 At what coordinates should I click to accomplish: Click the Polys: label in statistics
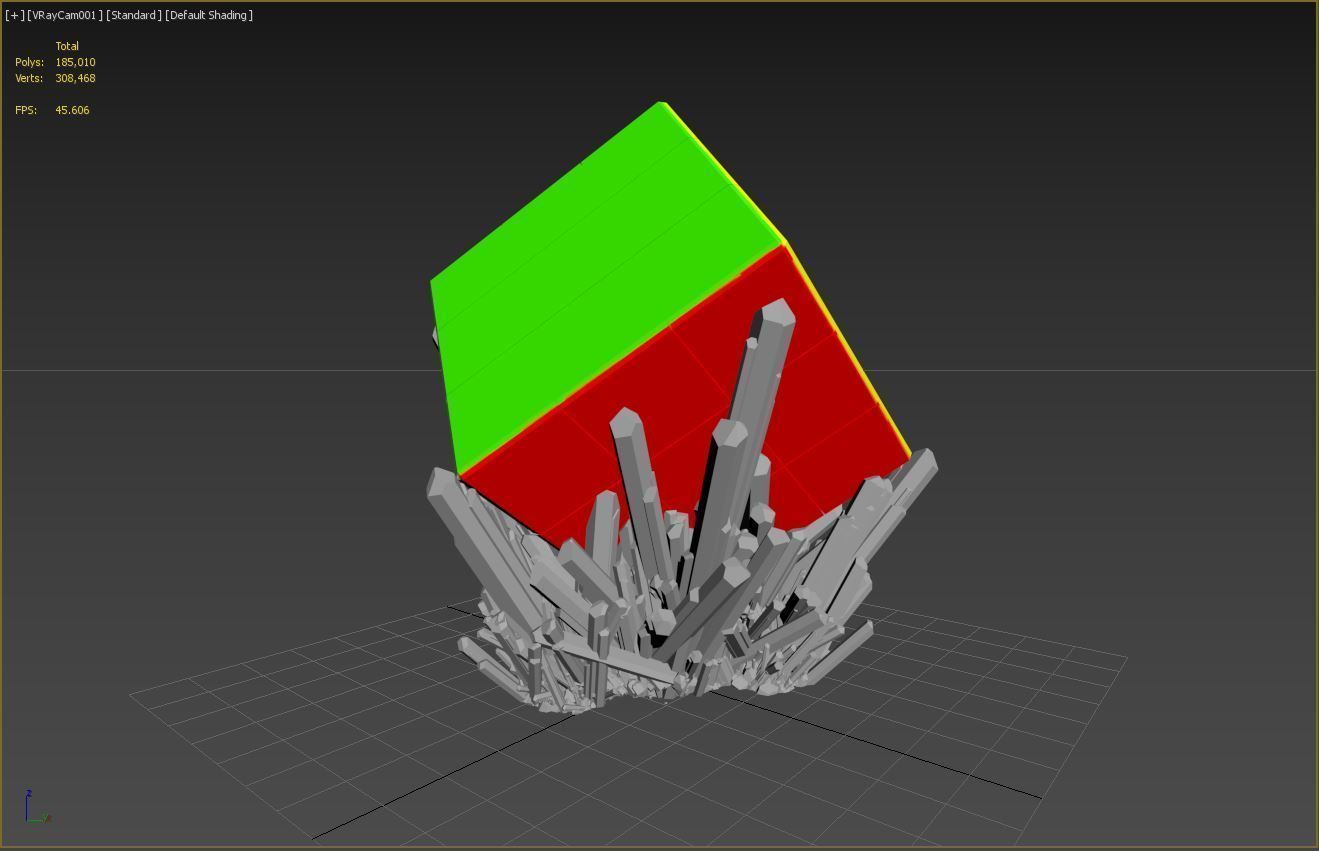click(29, 62)
